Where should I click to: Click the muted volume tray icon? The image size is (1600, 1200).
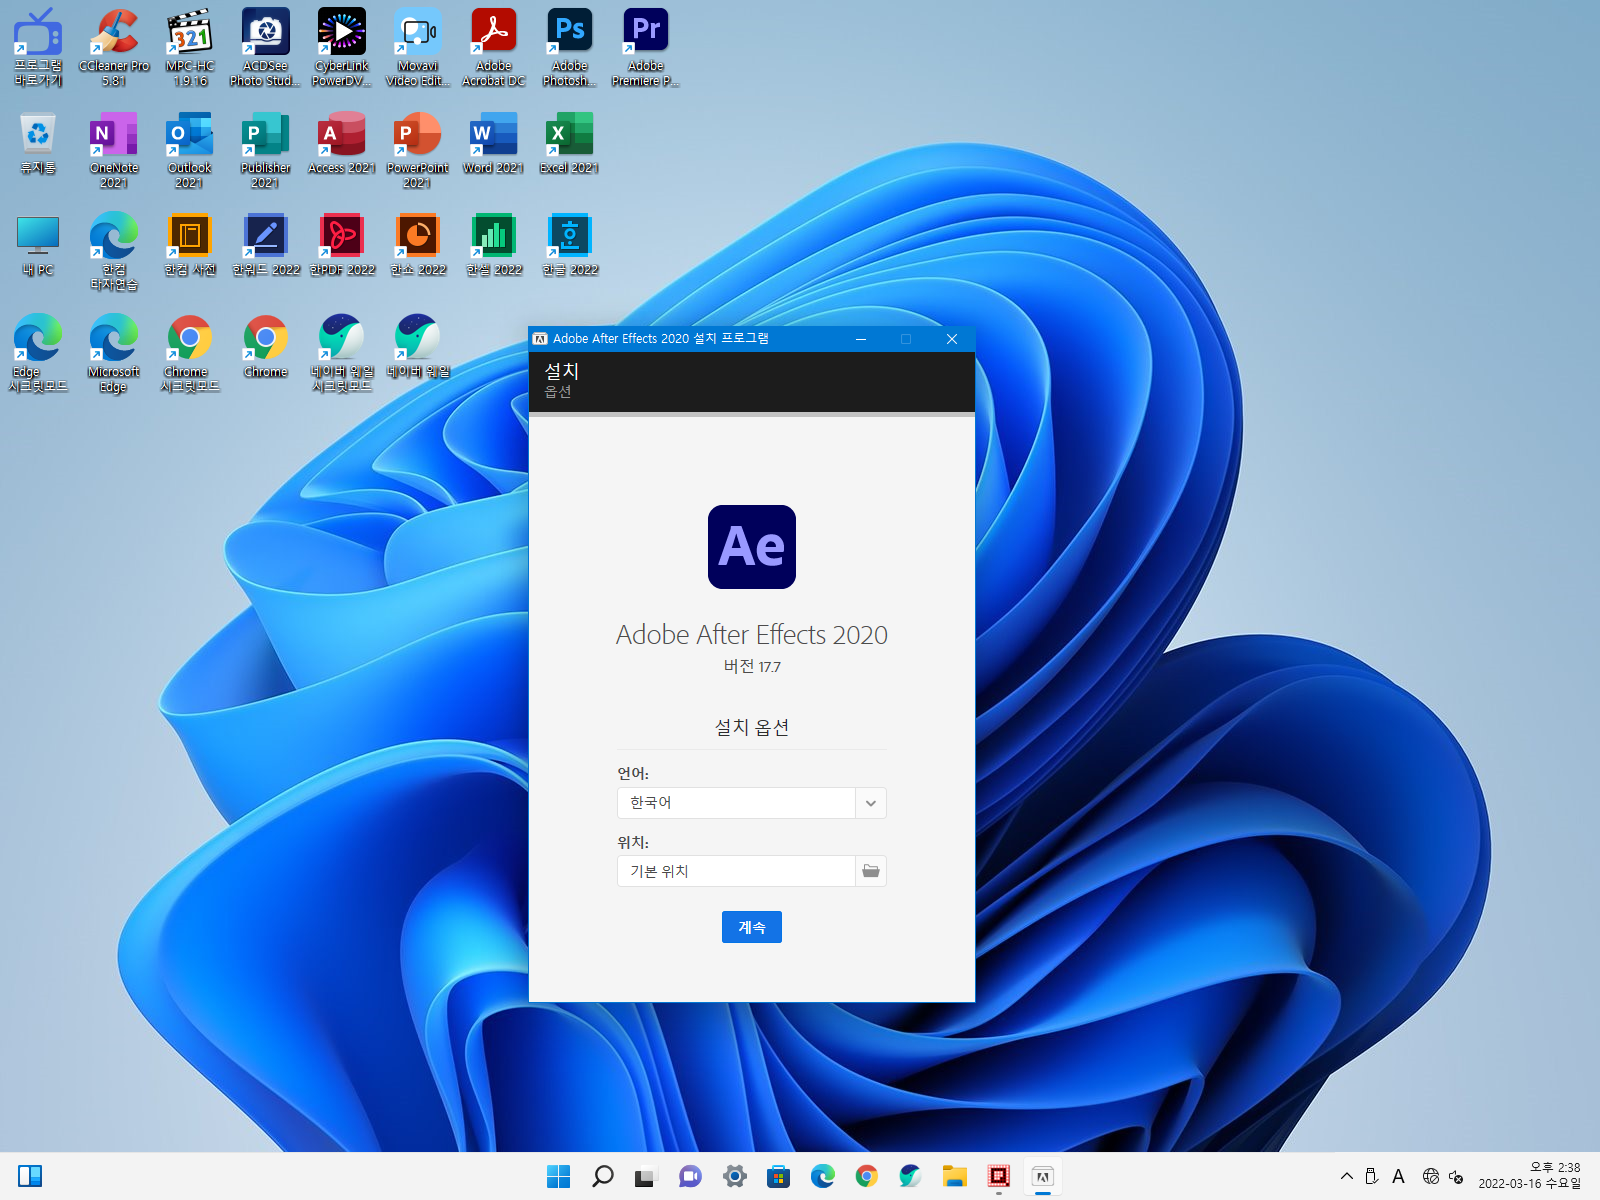pos(1457,1176)
